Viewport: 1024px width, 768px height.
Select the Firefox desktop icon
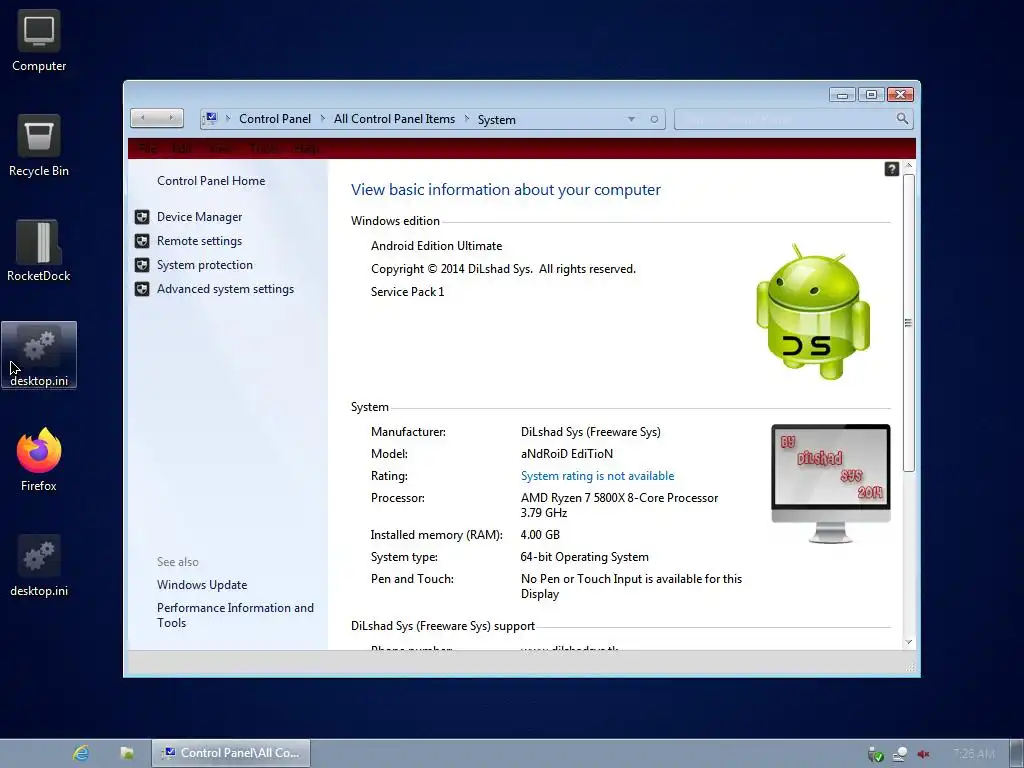[x=39, y=460]
